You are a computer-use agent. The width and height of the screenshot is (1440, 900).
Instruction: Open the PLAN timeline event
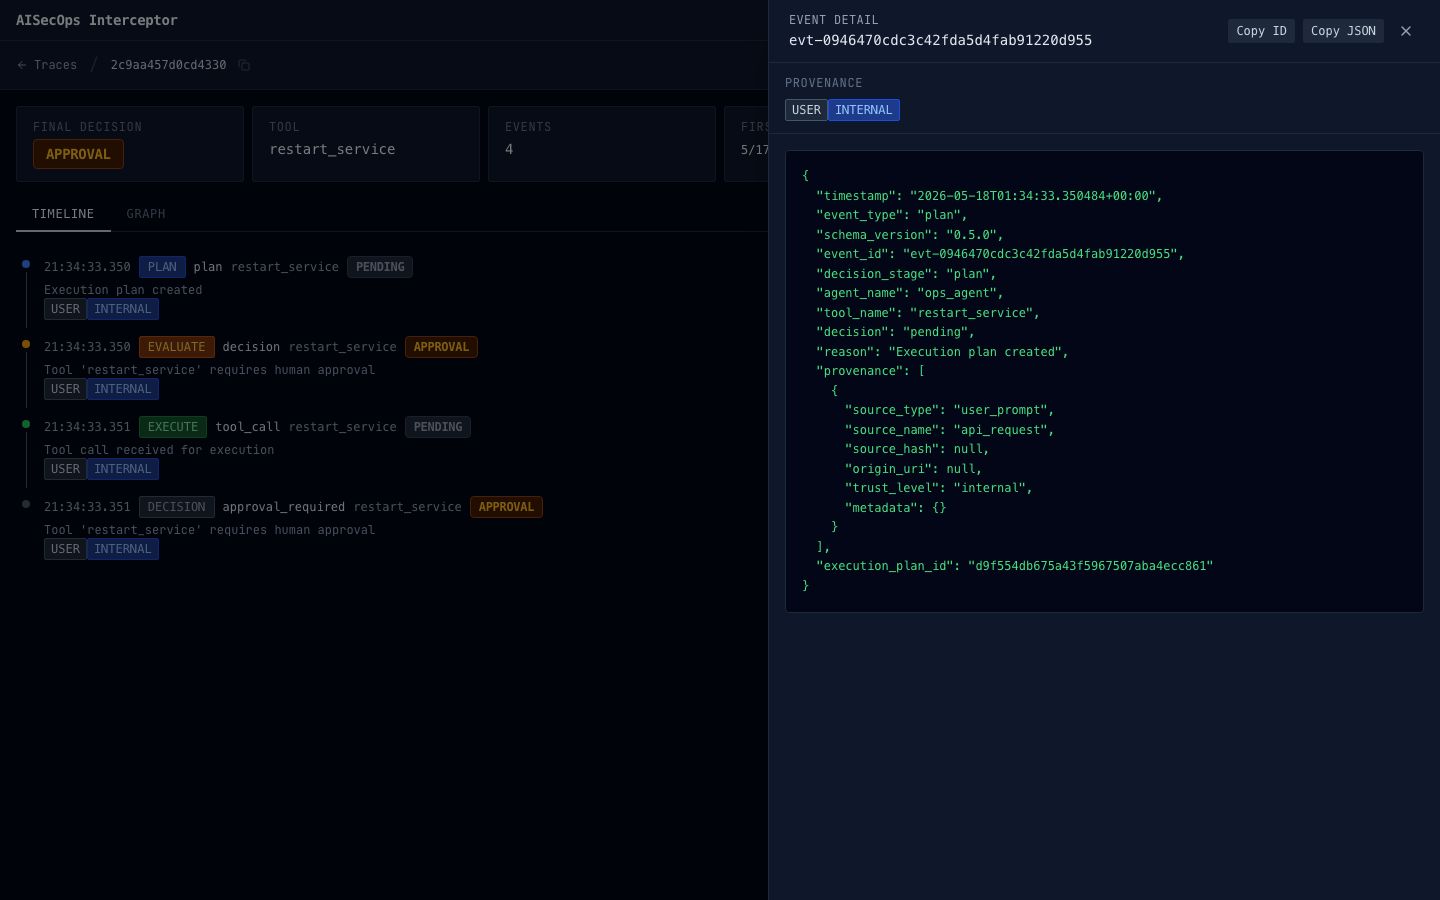tap(162, 267)
